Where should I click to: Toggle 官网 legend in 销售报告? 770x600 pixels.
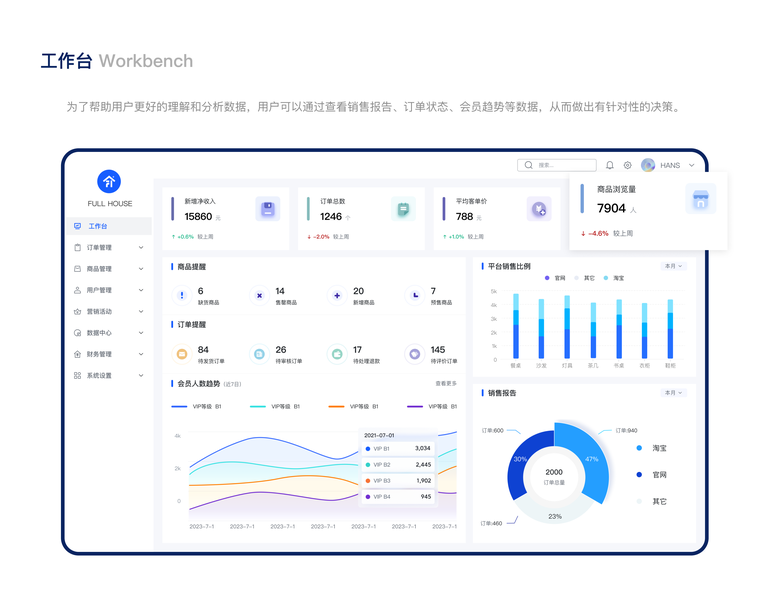click(x=652, y=474)
